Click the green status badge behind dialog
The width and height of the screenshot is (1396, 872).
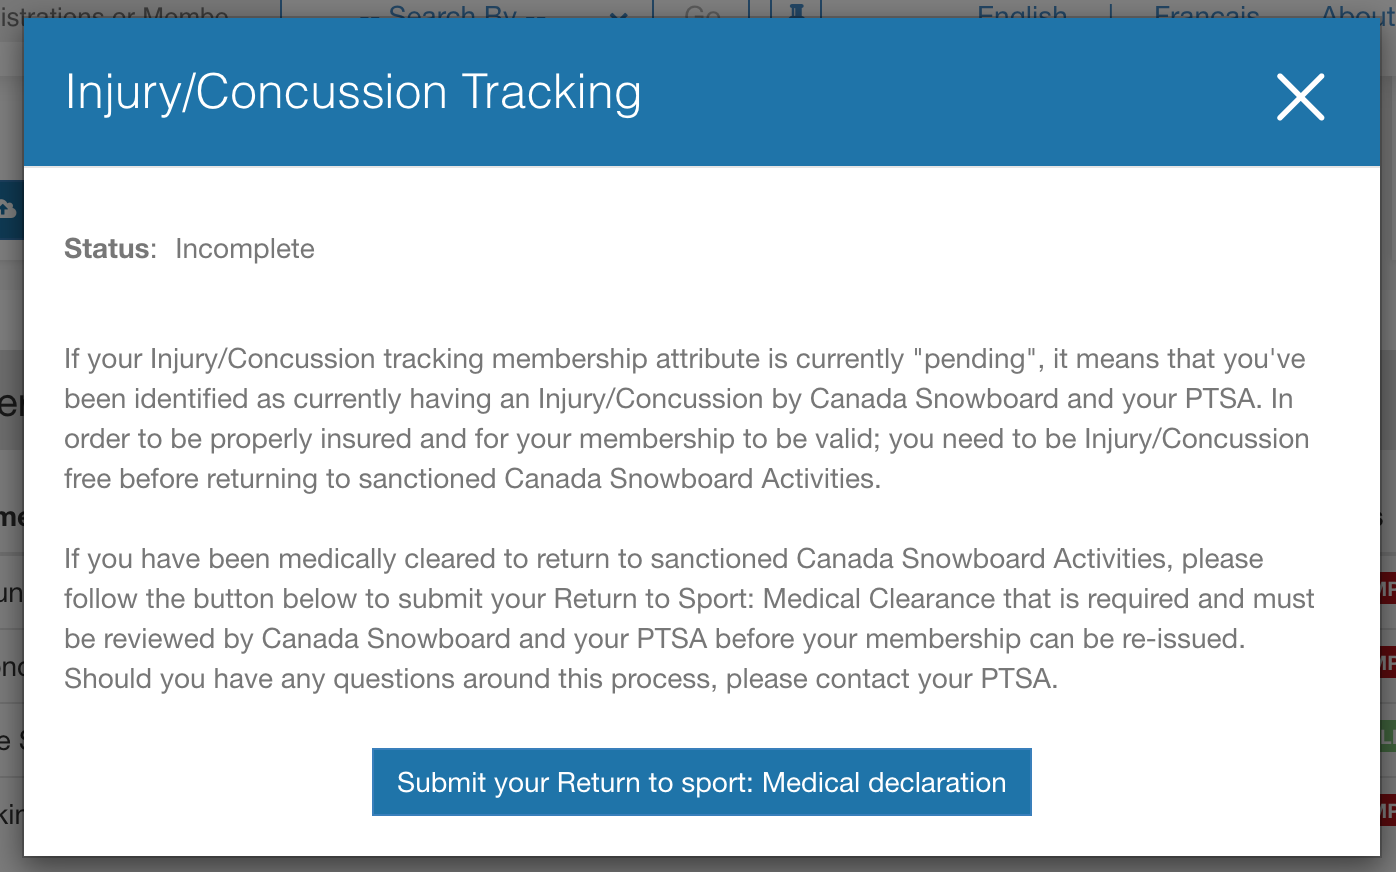point(1388,738)
